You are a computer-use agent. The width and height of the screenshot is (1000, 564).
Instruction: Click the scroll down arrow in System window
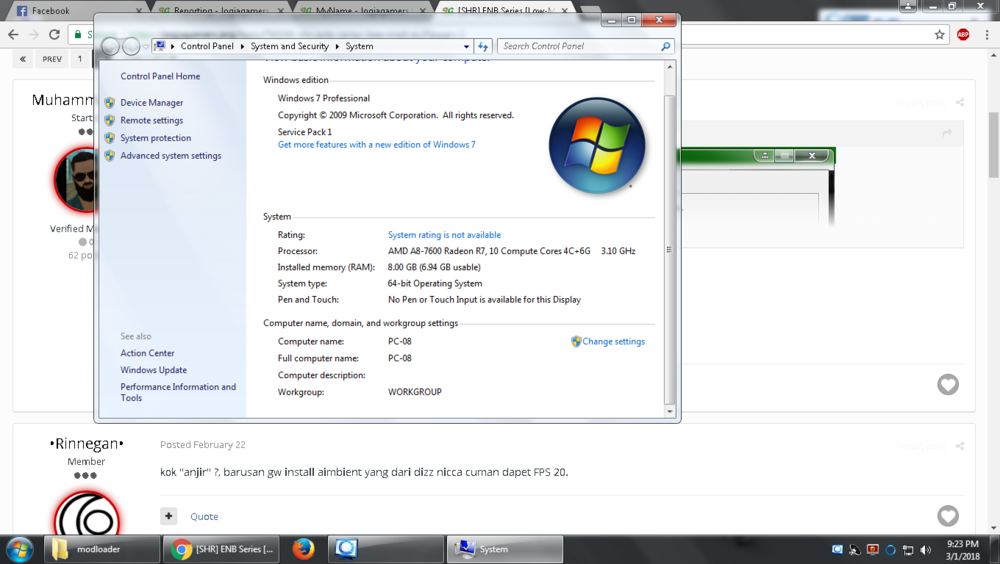click(670, 412)
